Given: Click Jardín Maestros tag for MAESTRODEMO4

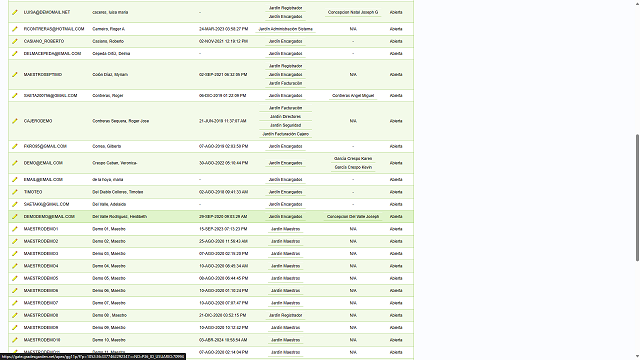Looking at the screenshot, I should point(285,266).
